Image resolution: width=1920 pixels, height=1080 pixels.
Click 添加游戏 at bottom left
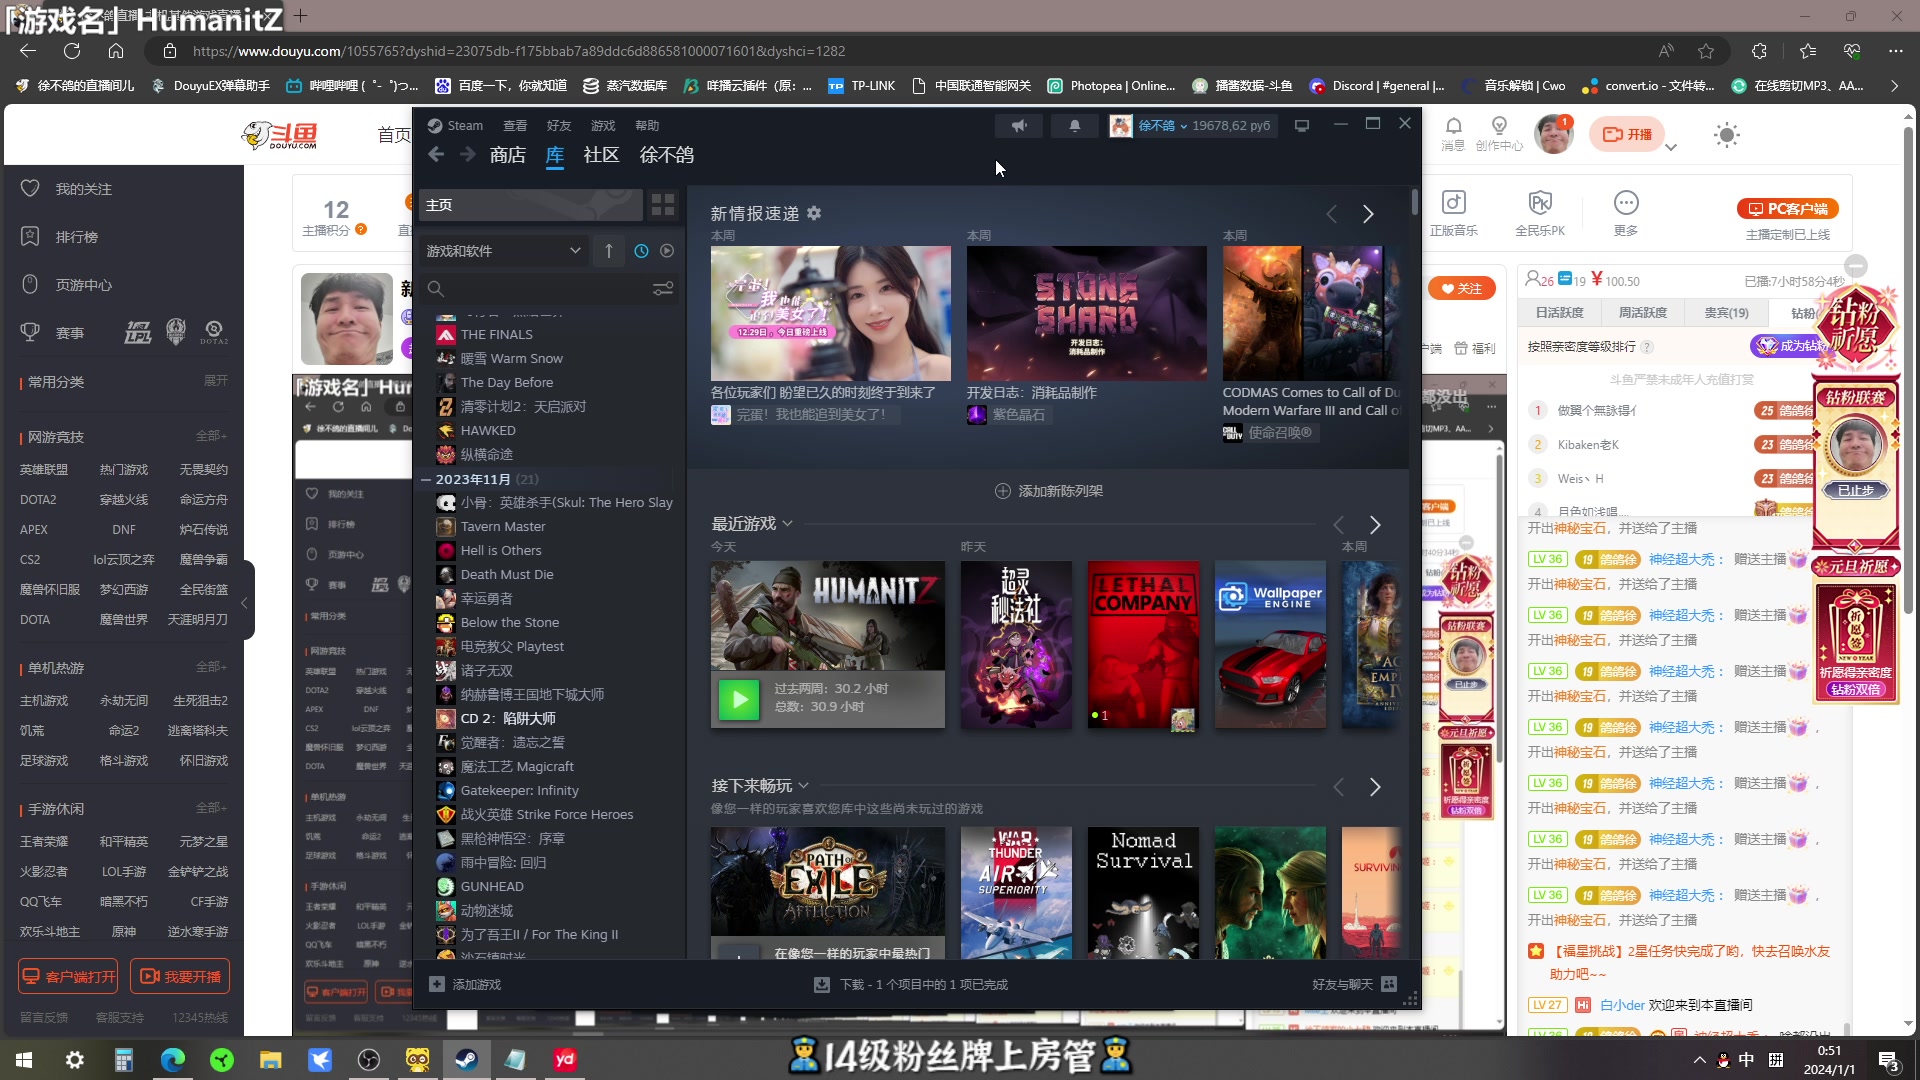465,985
